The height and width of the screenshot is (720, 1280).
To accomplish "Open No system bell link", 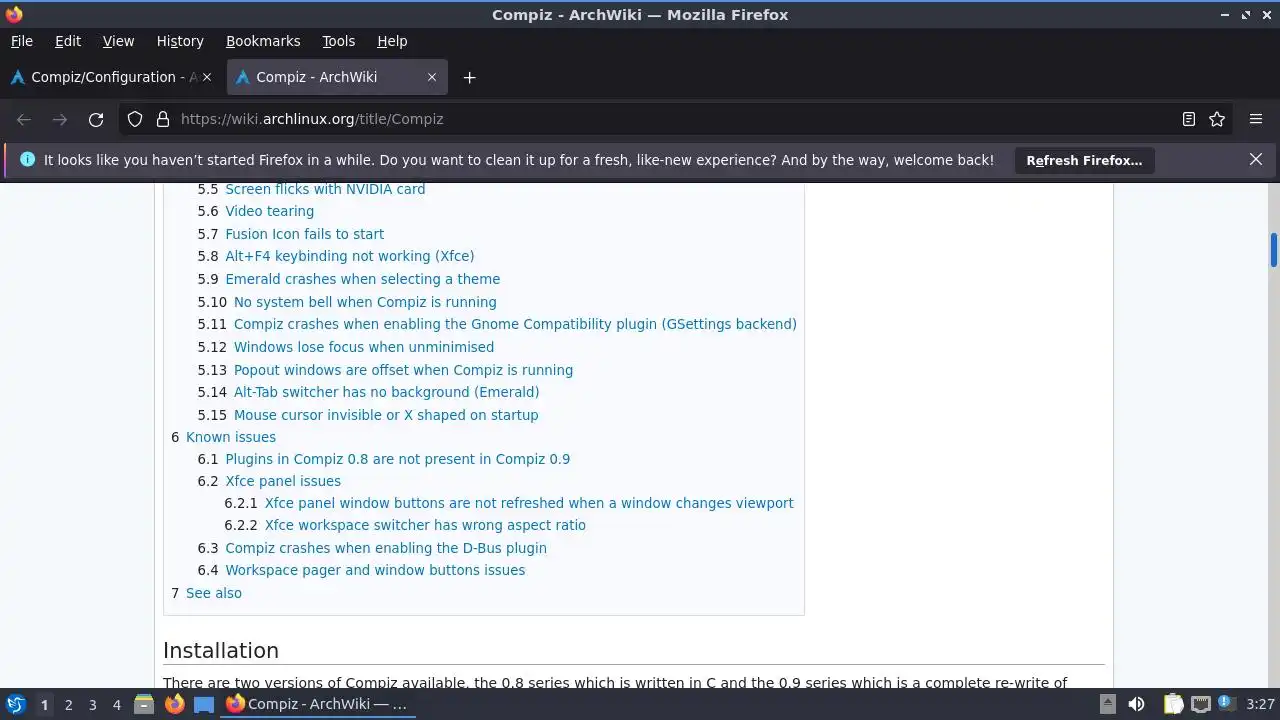I will 365,302.
